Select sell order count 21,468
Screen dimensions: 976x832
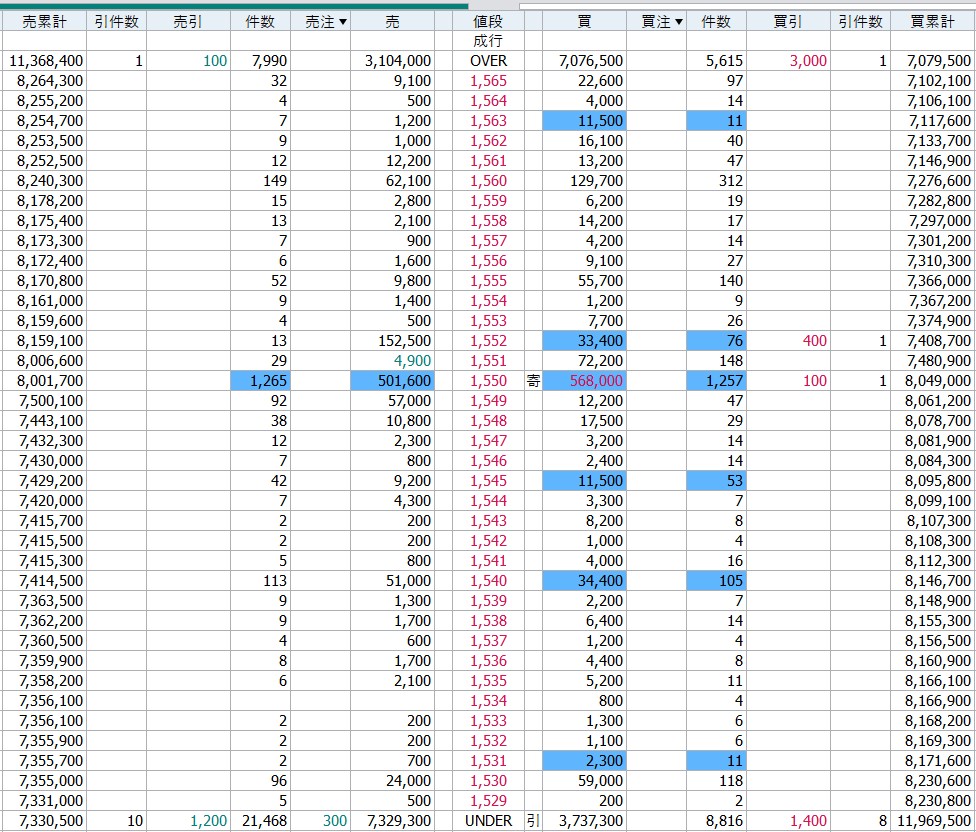point(265,821)
